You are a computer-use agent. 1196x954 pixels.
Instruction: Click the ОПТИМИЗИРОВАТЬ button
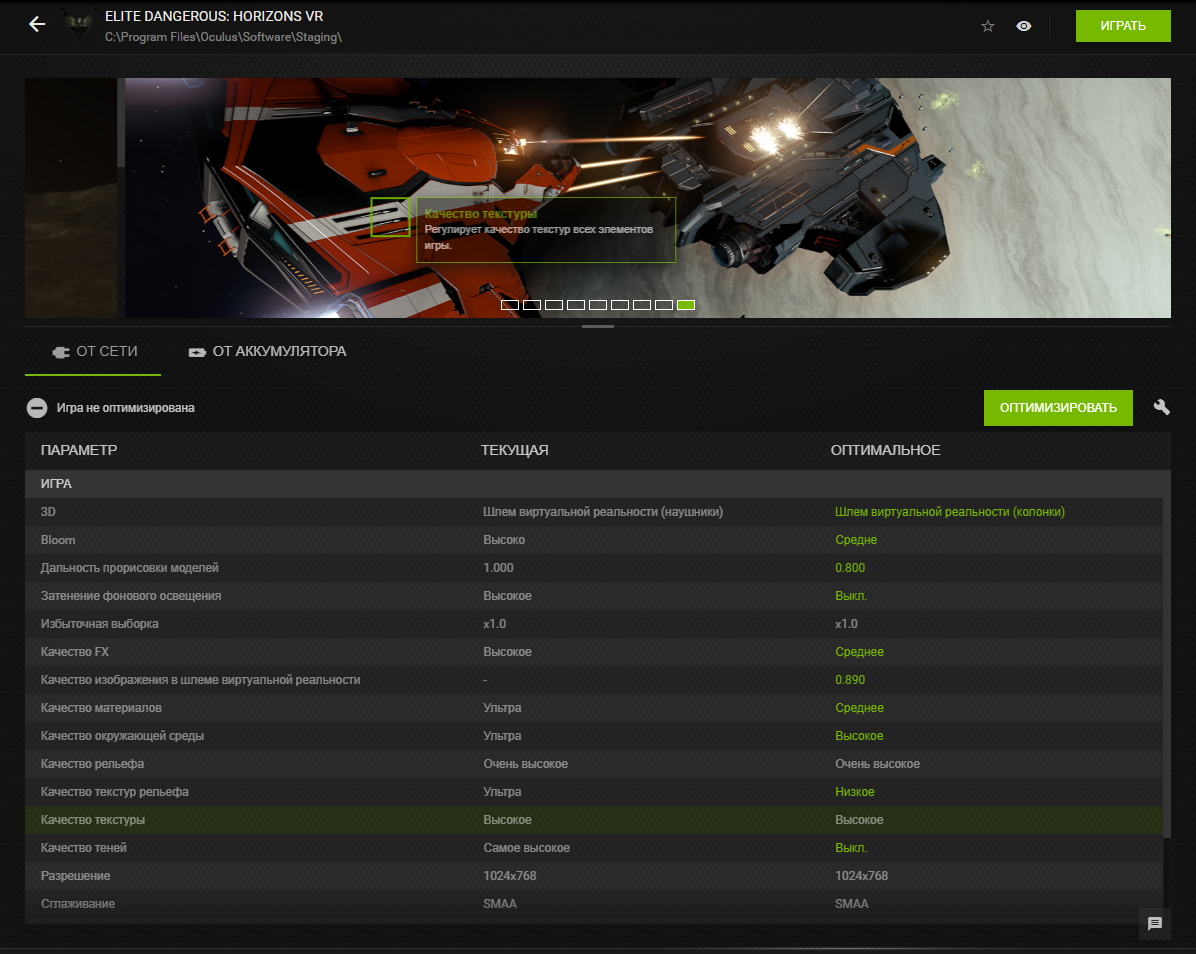[1058, 408]
